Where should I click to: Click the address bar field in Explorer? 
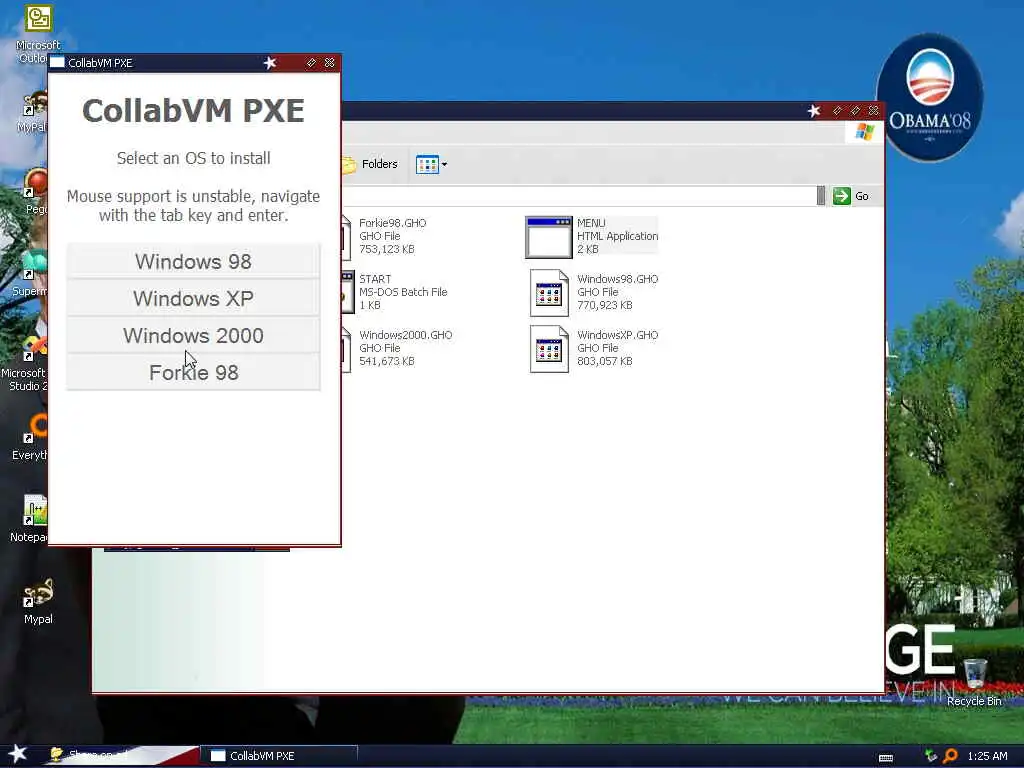click(579, 196)
